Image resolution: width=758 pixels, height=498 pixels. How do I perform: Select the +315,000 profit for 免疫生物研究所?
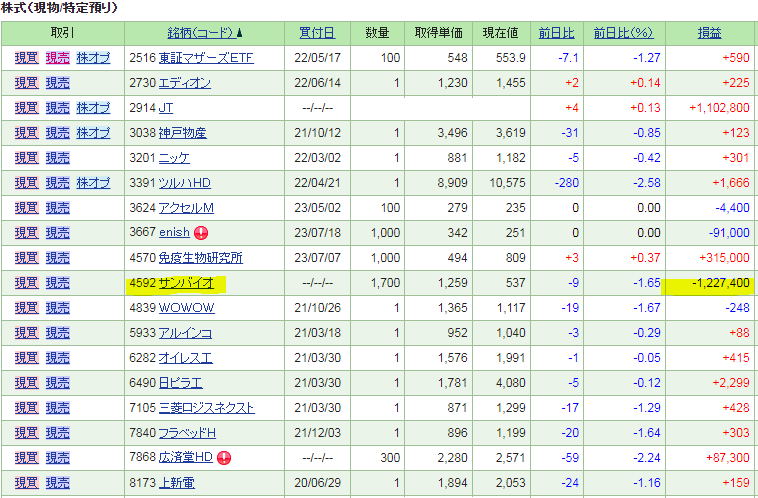725,258
